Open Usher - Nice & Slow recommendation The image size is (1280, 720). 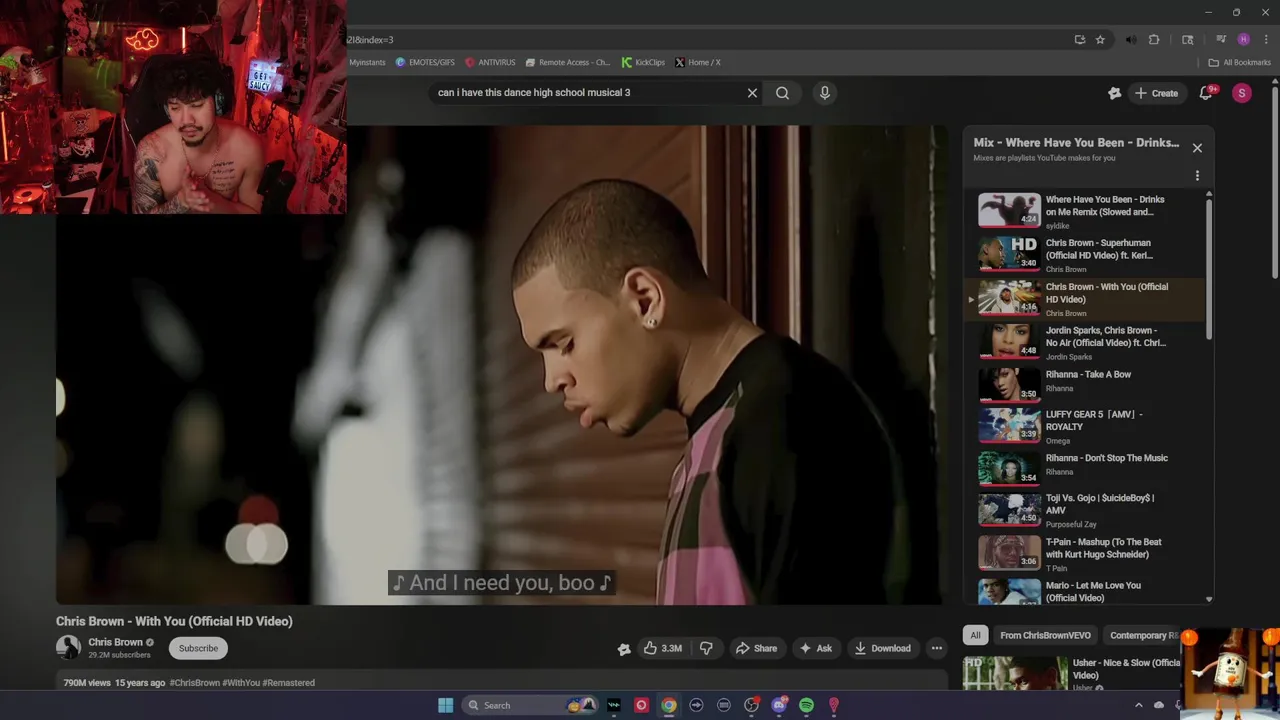(x=1071, y=673)
